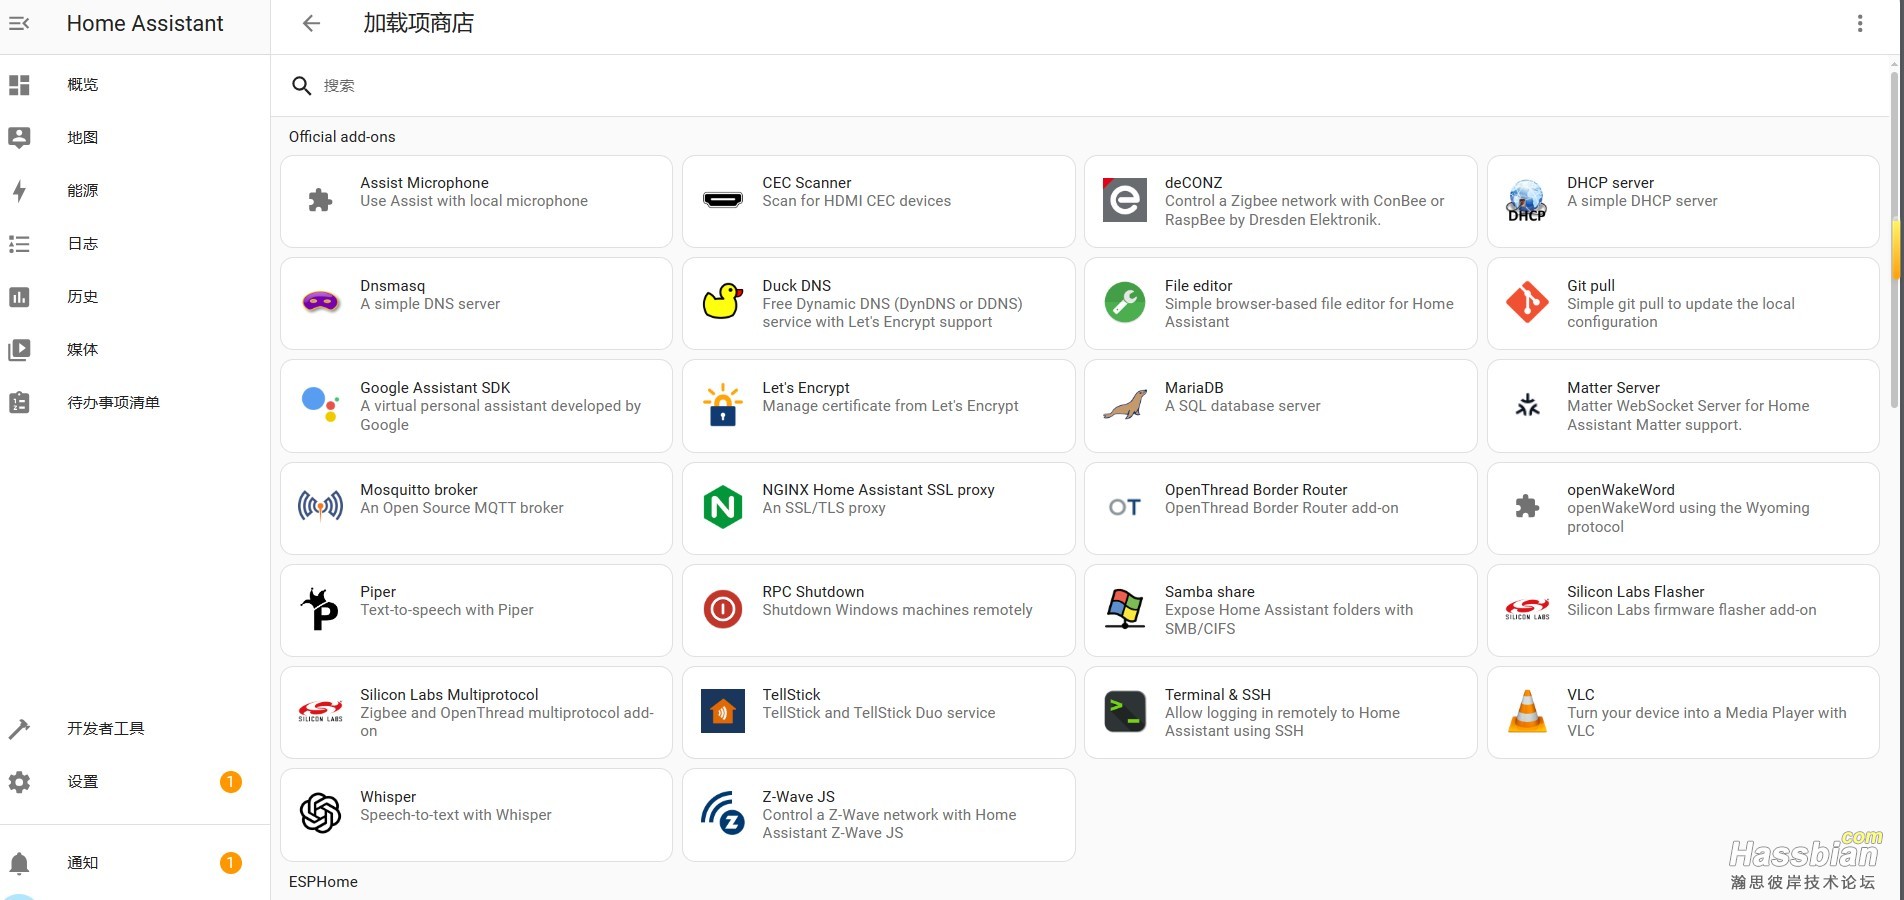Screen dimensions: 1904x900
Task: Click the notification bell icon
Action: [19, 863]
